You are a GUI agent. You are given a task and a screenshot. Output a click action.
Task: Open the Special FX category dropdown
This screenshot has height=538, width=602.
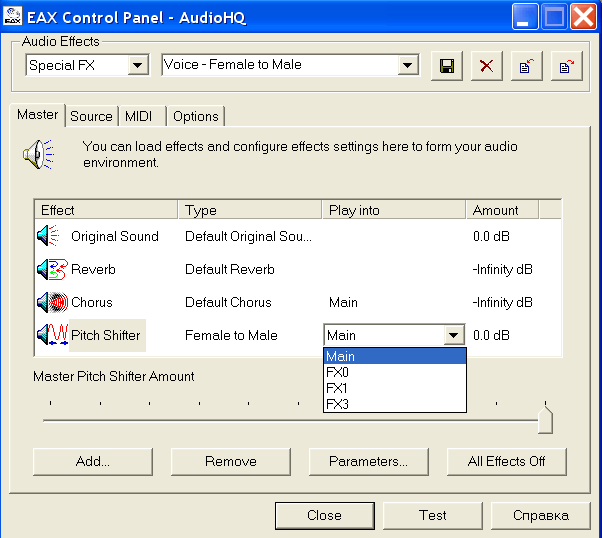(x=138, y=65)
